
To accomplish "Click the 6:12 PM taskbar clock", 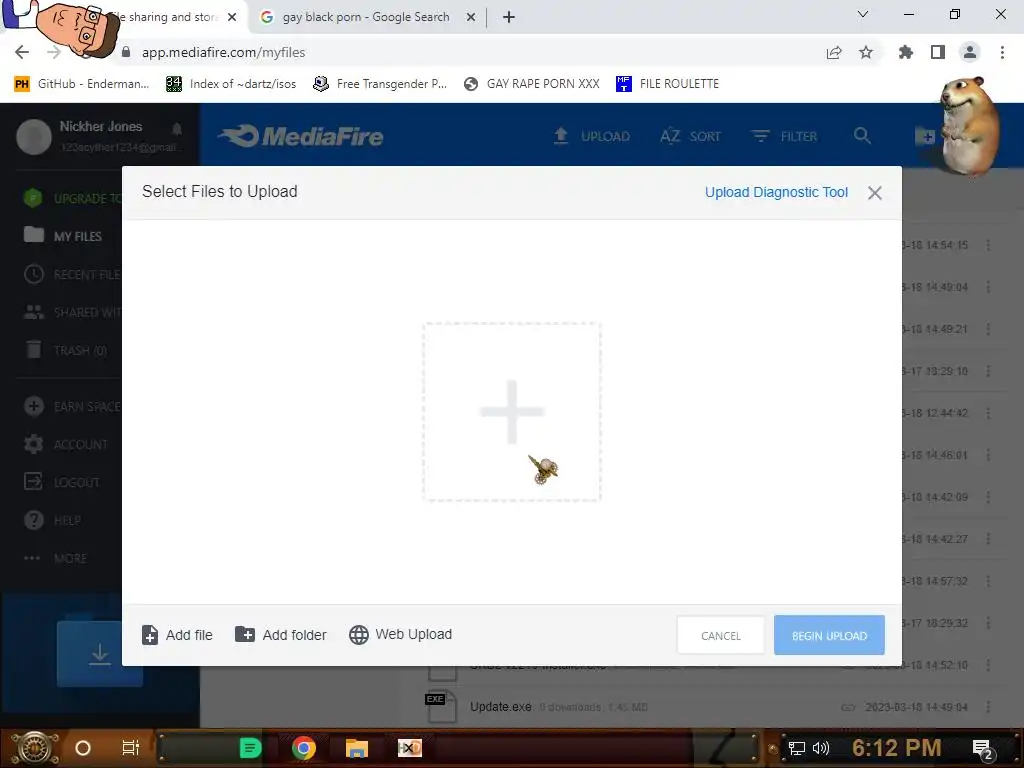I will point(896,748).
